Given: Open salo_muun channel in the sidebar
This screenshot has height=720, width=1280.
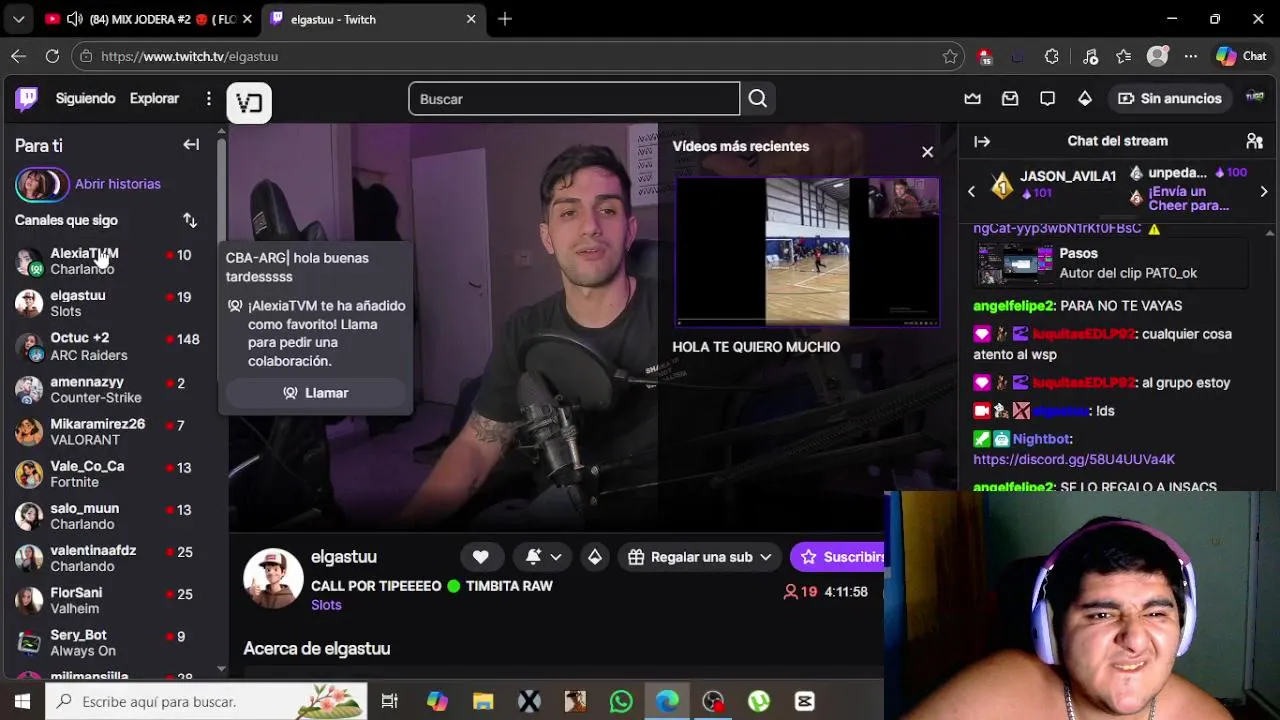Looking at the screenshot, I should (x=108, y=516).
